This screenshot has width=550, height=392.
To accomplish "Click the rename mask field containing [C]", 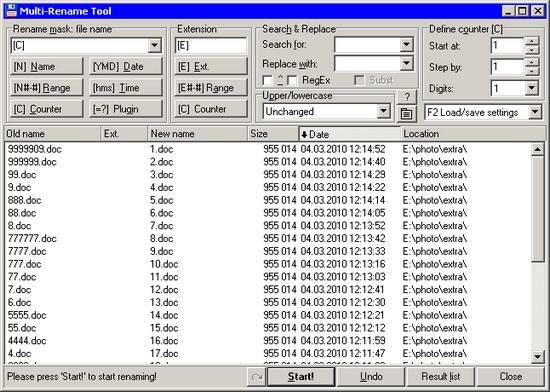I will (x=79, y=46).
